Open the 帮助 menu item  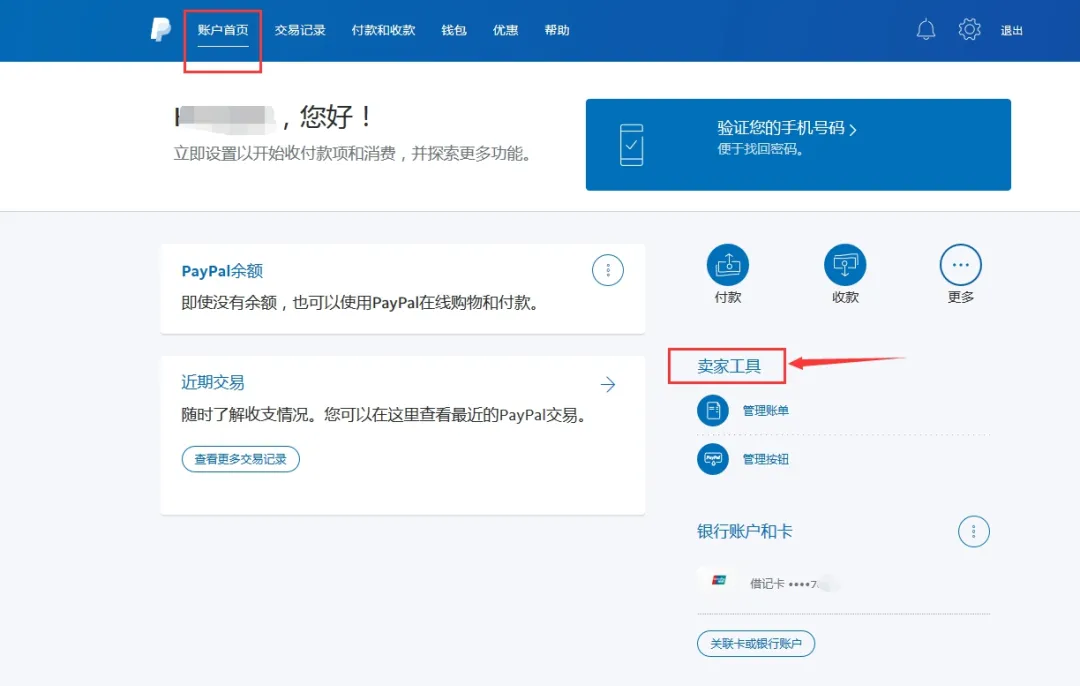coord(557,29)
